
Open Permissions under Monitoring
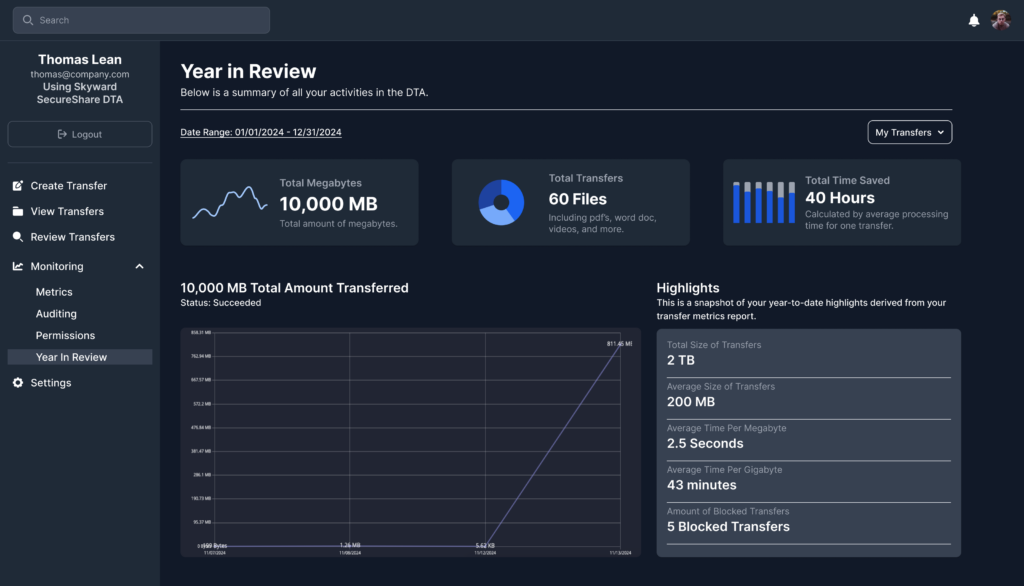click(x=65, y=335)
